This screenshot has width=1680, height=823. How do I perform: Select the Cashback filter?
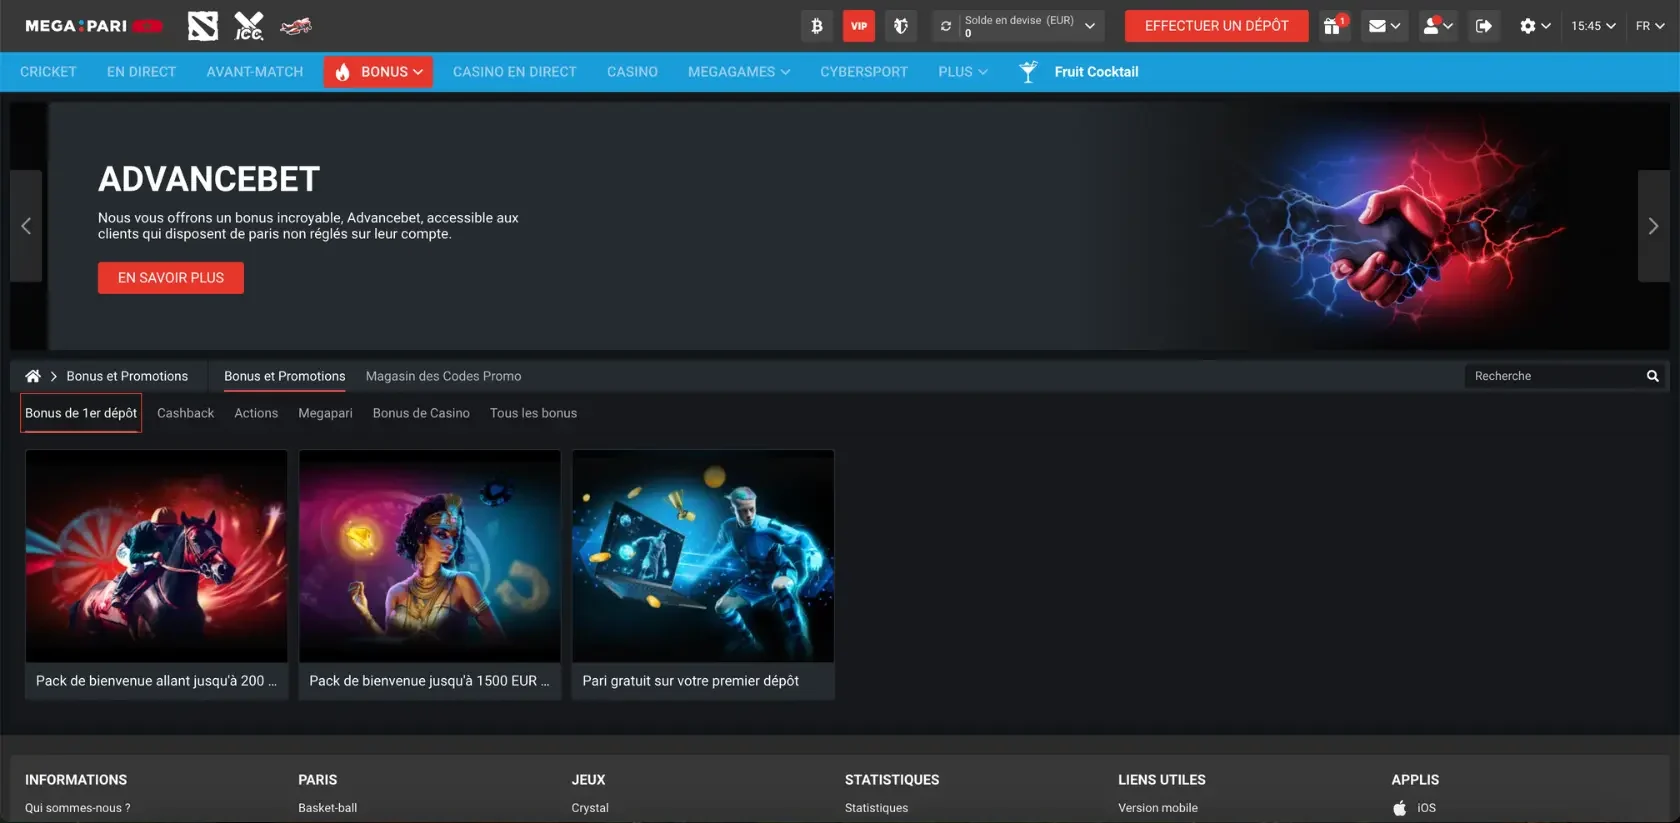point(185,413)
